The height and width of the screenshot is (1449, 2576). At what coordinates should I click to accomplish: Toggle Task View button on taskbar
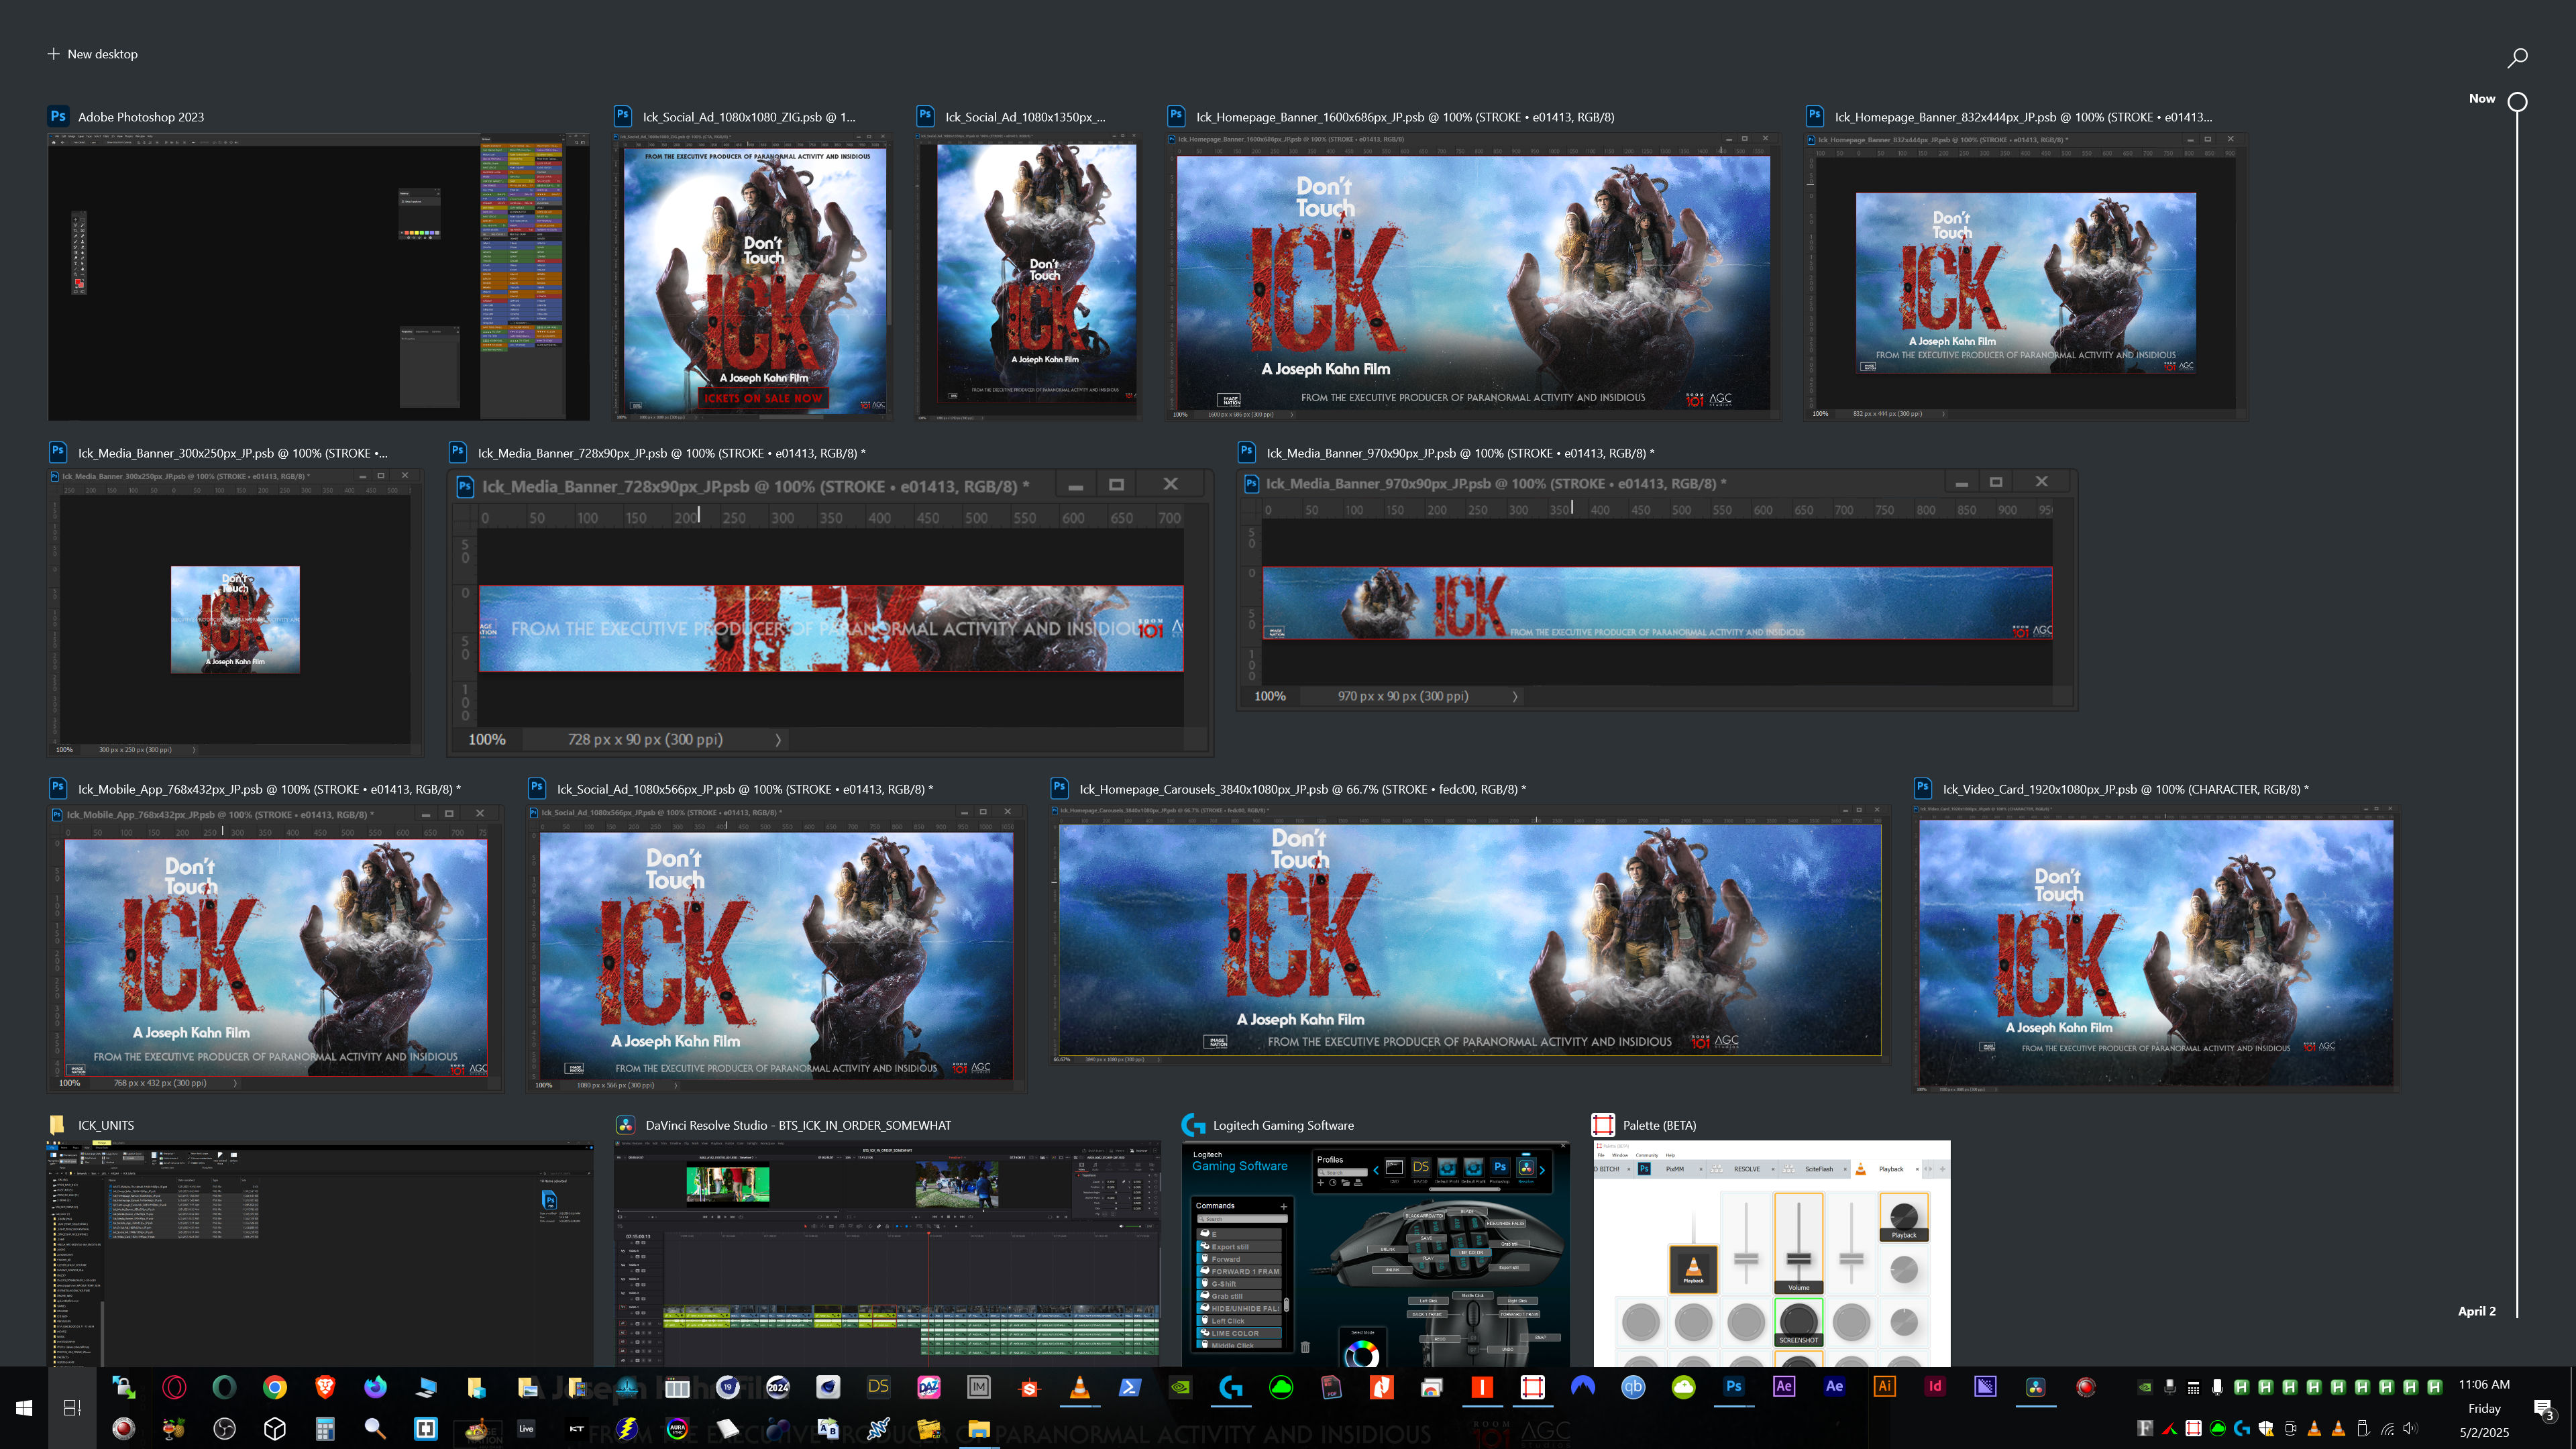point(72,1407)
